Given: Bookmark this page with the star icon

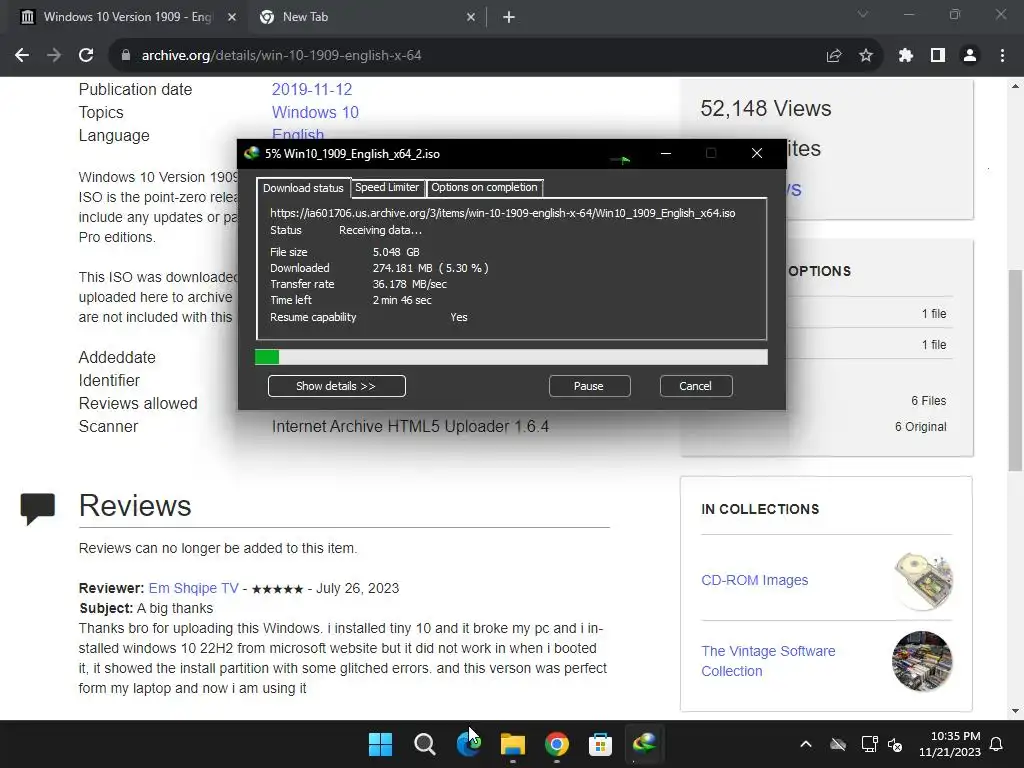Looking at the screenshot, I should [866, 56].
